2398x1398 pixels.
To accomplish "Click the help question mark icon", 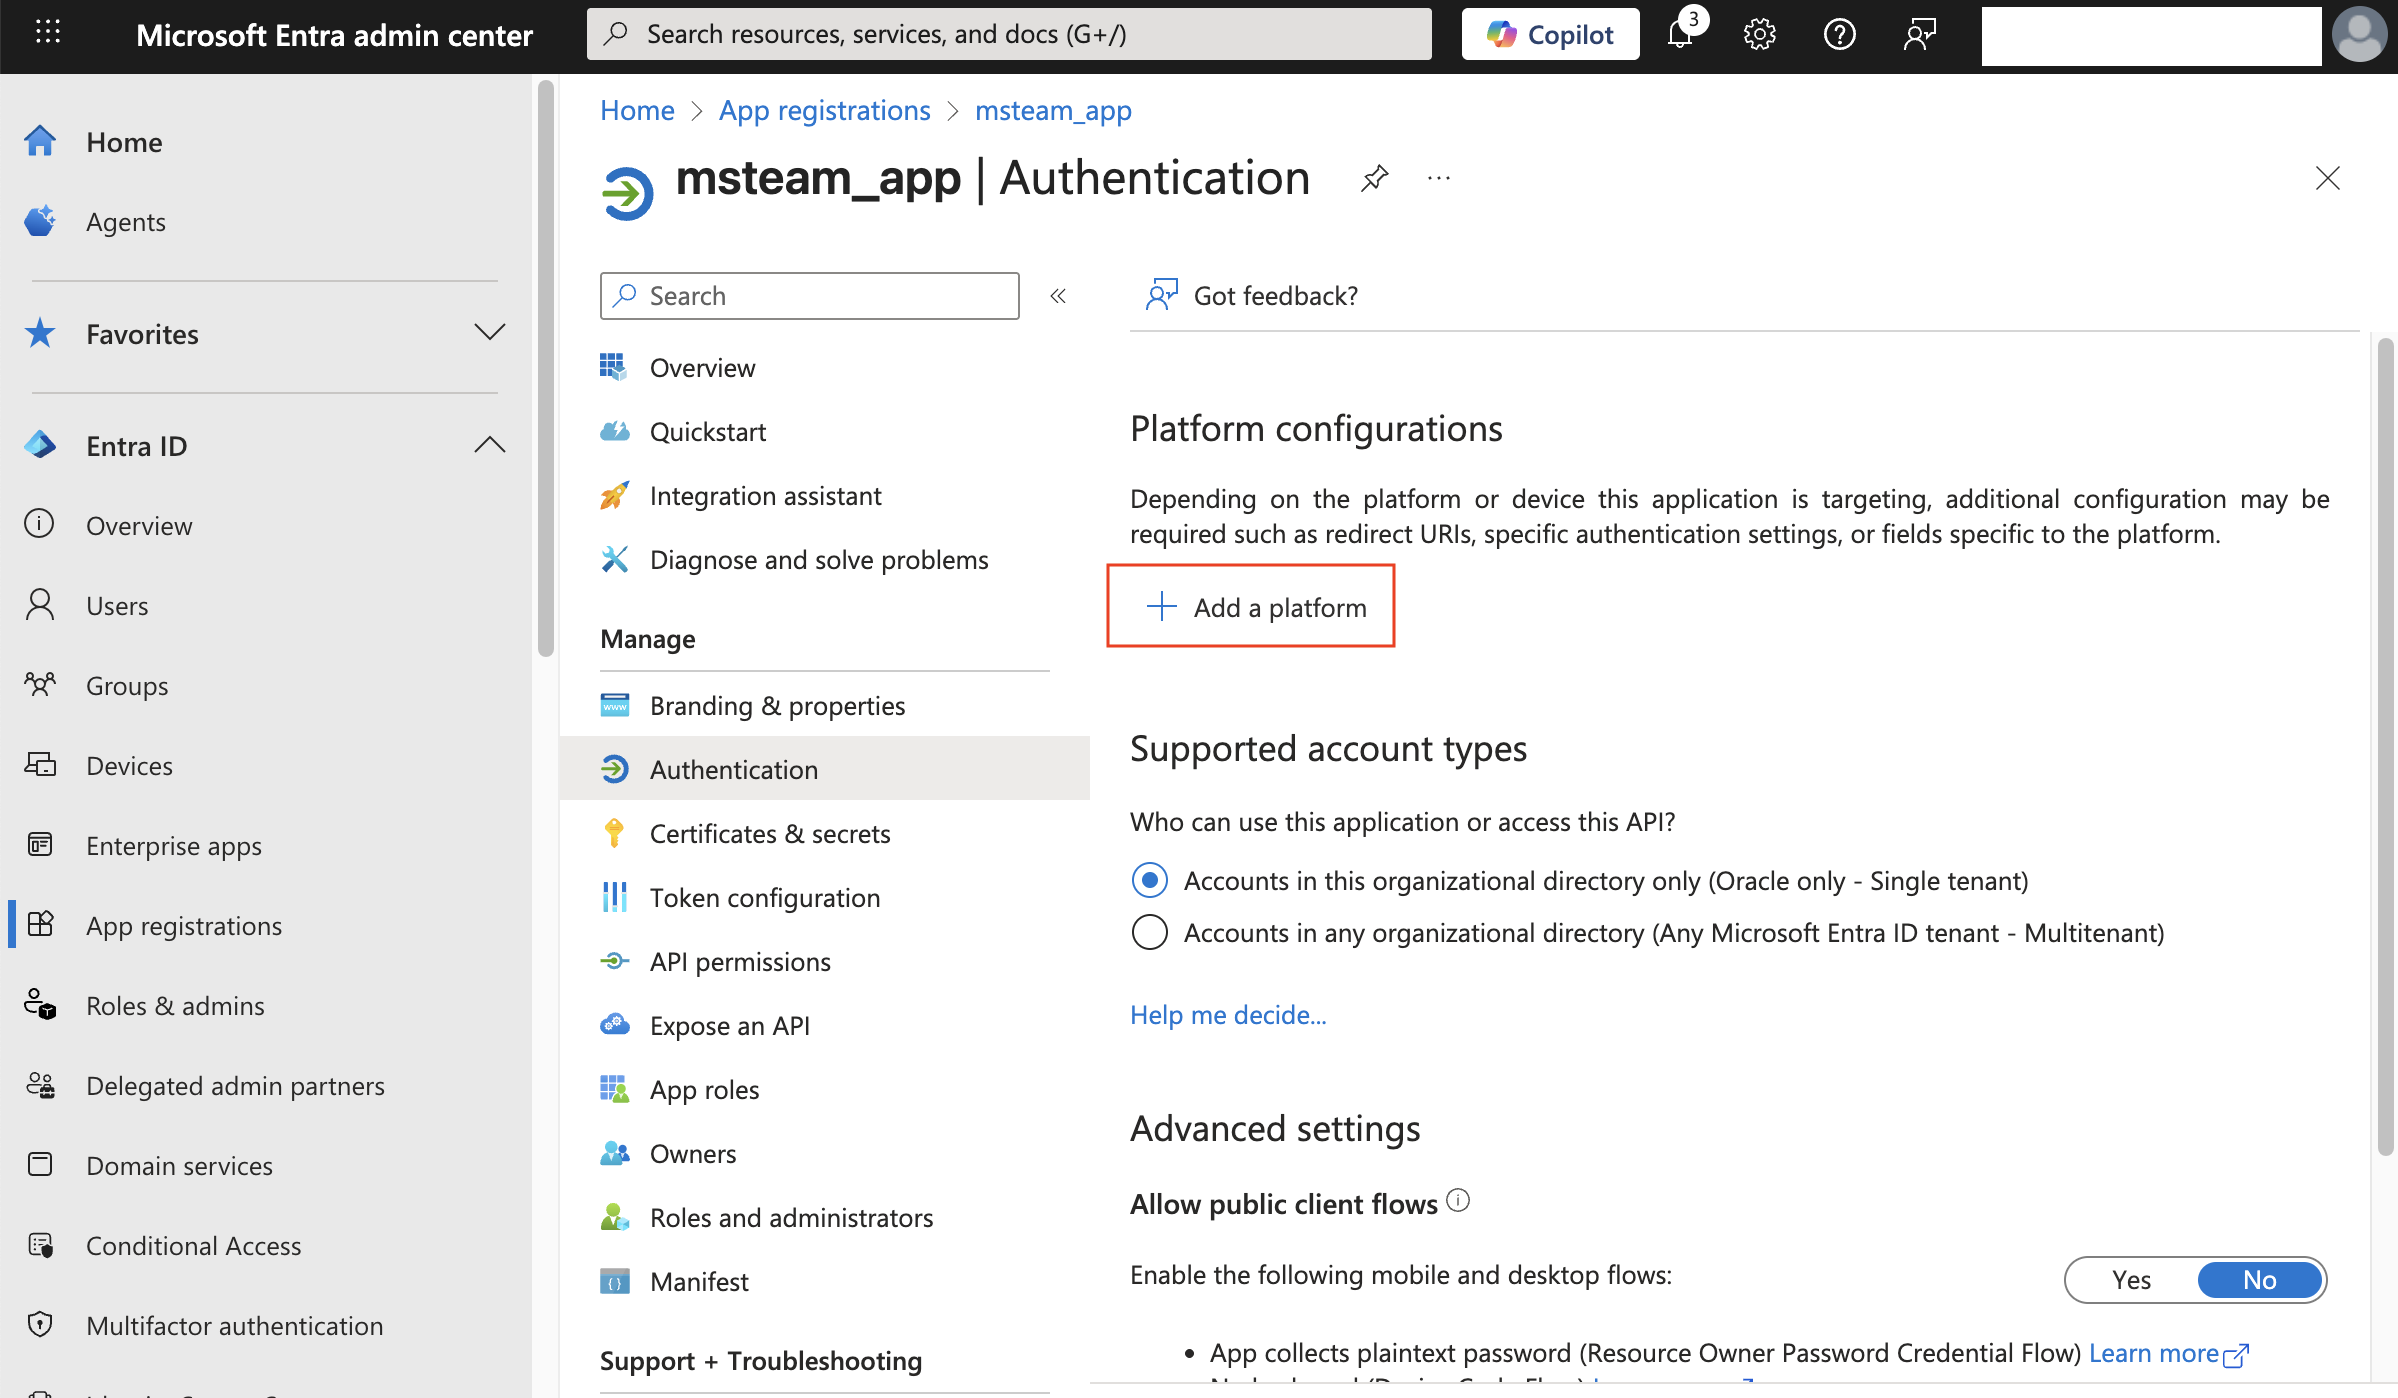I will pyautogui.click(x=1839, y=35).
